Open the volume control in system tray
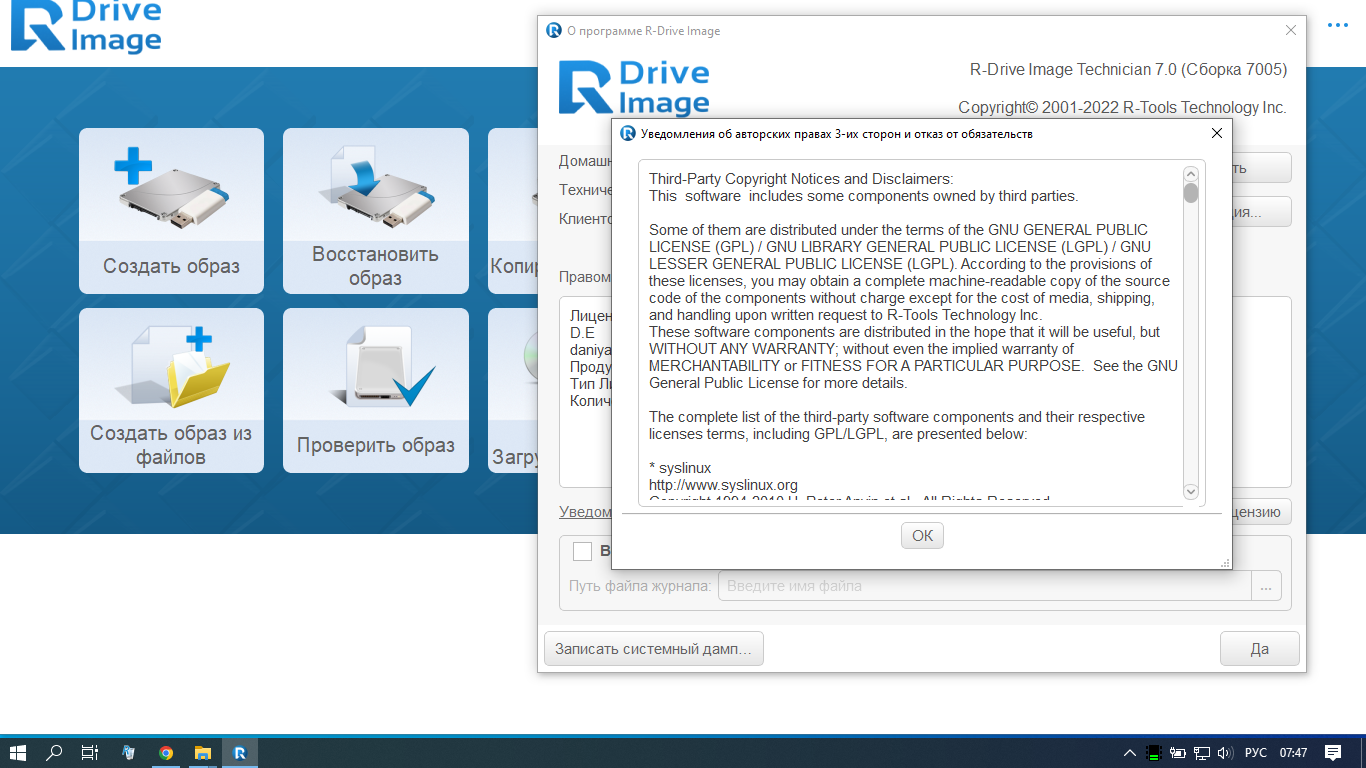 click(x=1225, y=753)
